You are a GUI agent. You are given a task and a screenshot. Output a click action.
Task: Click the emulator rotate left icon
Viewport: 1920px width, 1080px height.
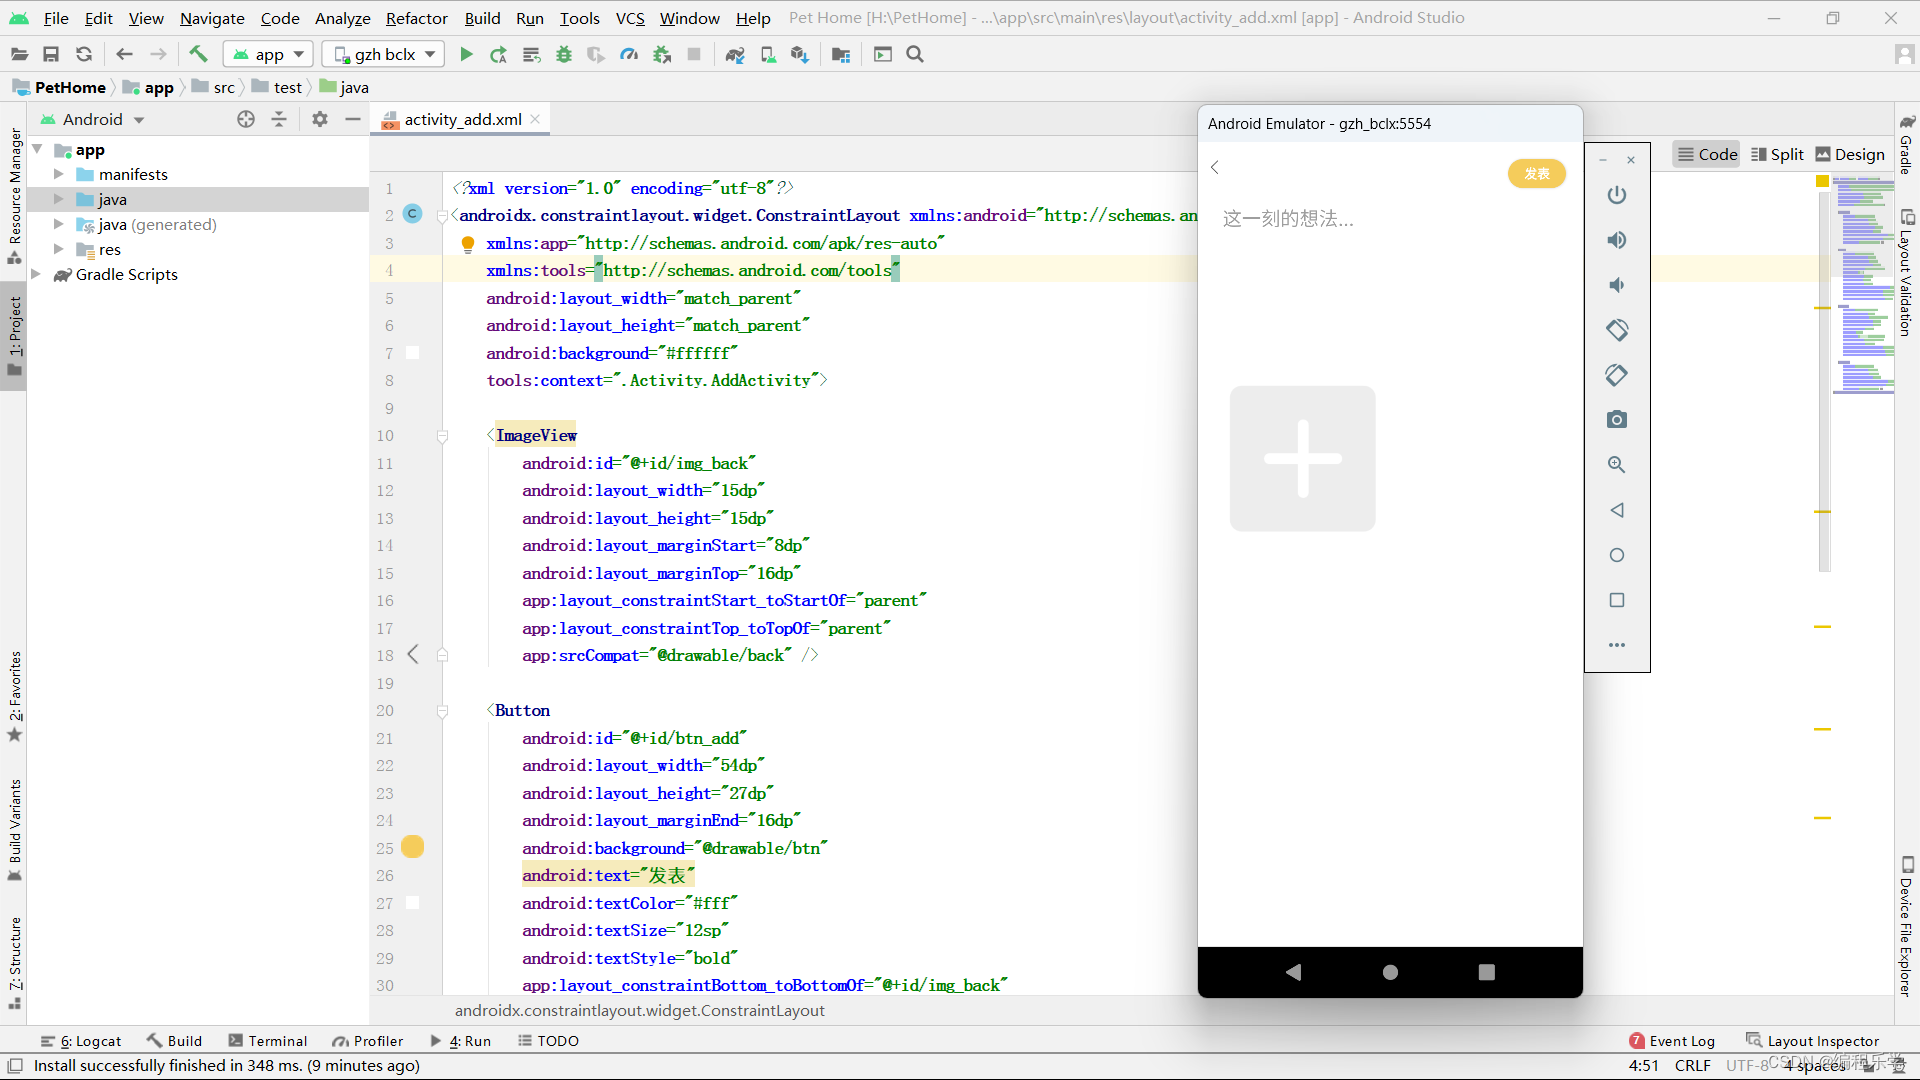tap(1617, 330)
